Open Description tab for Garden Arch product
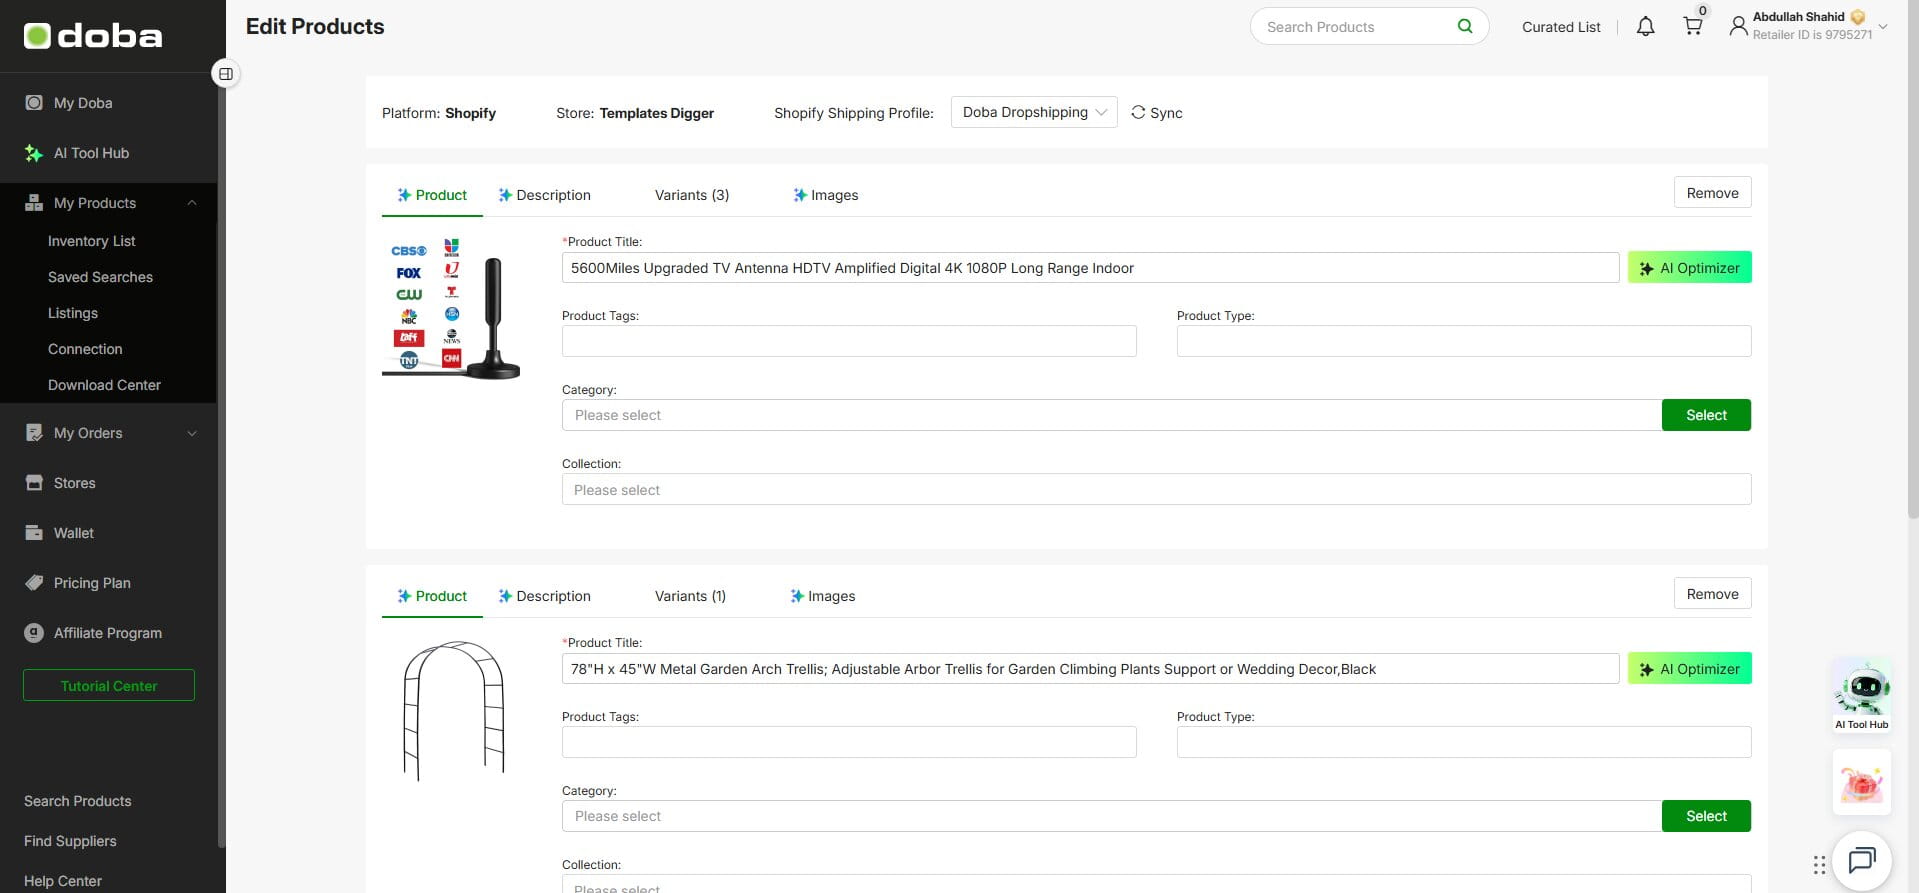Viewport: 1919px width, 893px height. (x=545, y=596)
